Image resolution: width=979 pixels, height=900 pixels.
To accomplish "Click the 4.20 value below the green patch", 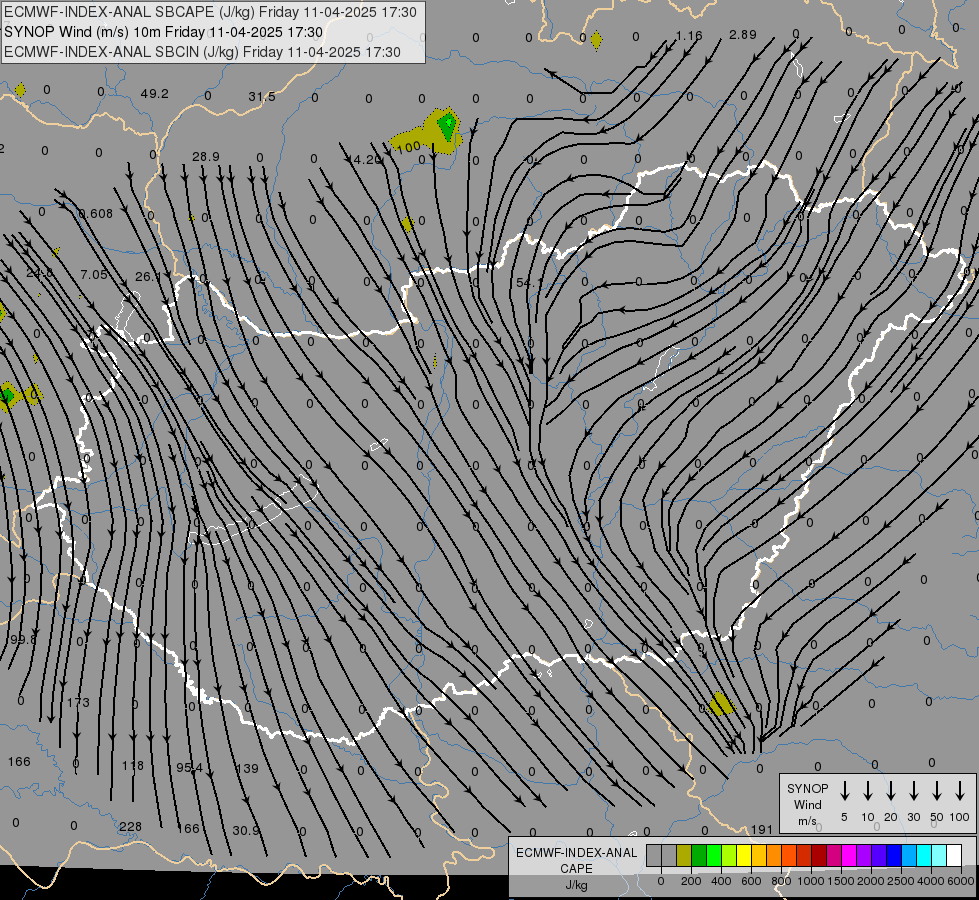I will pos(367,159).
